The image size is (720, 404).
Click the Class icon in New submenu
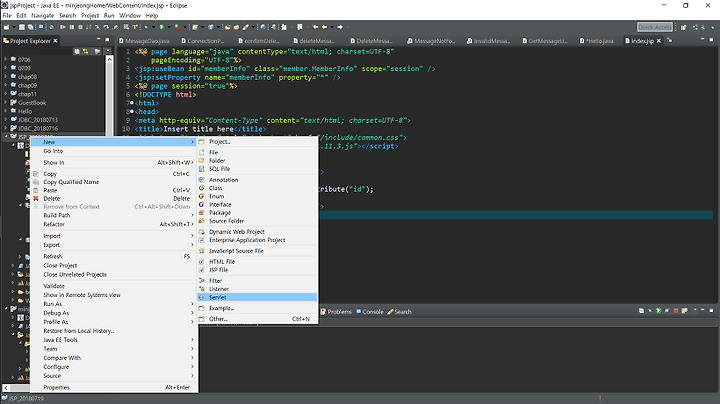pyautogui.click(x=202, y=188)
